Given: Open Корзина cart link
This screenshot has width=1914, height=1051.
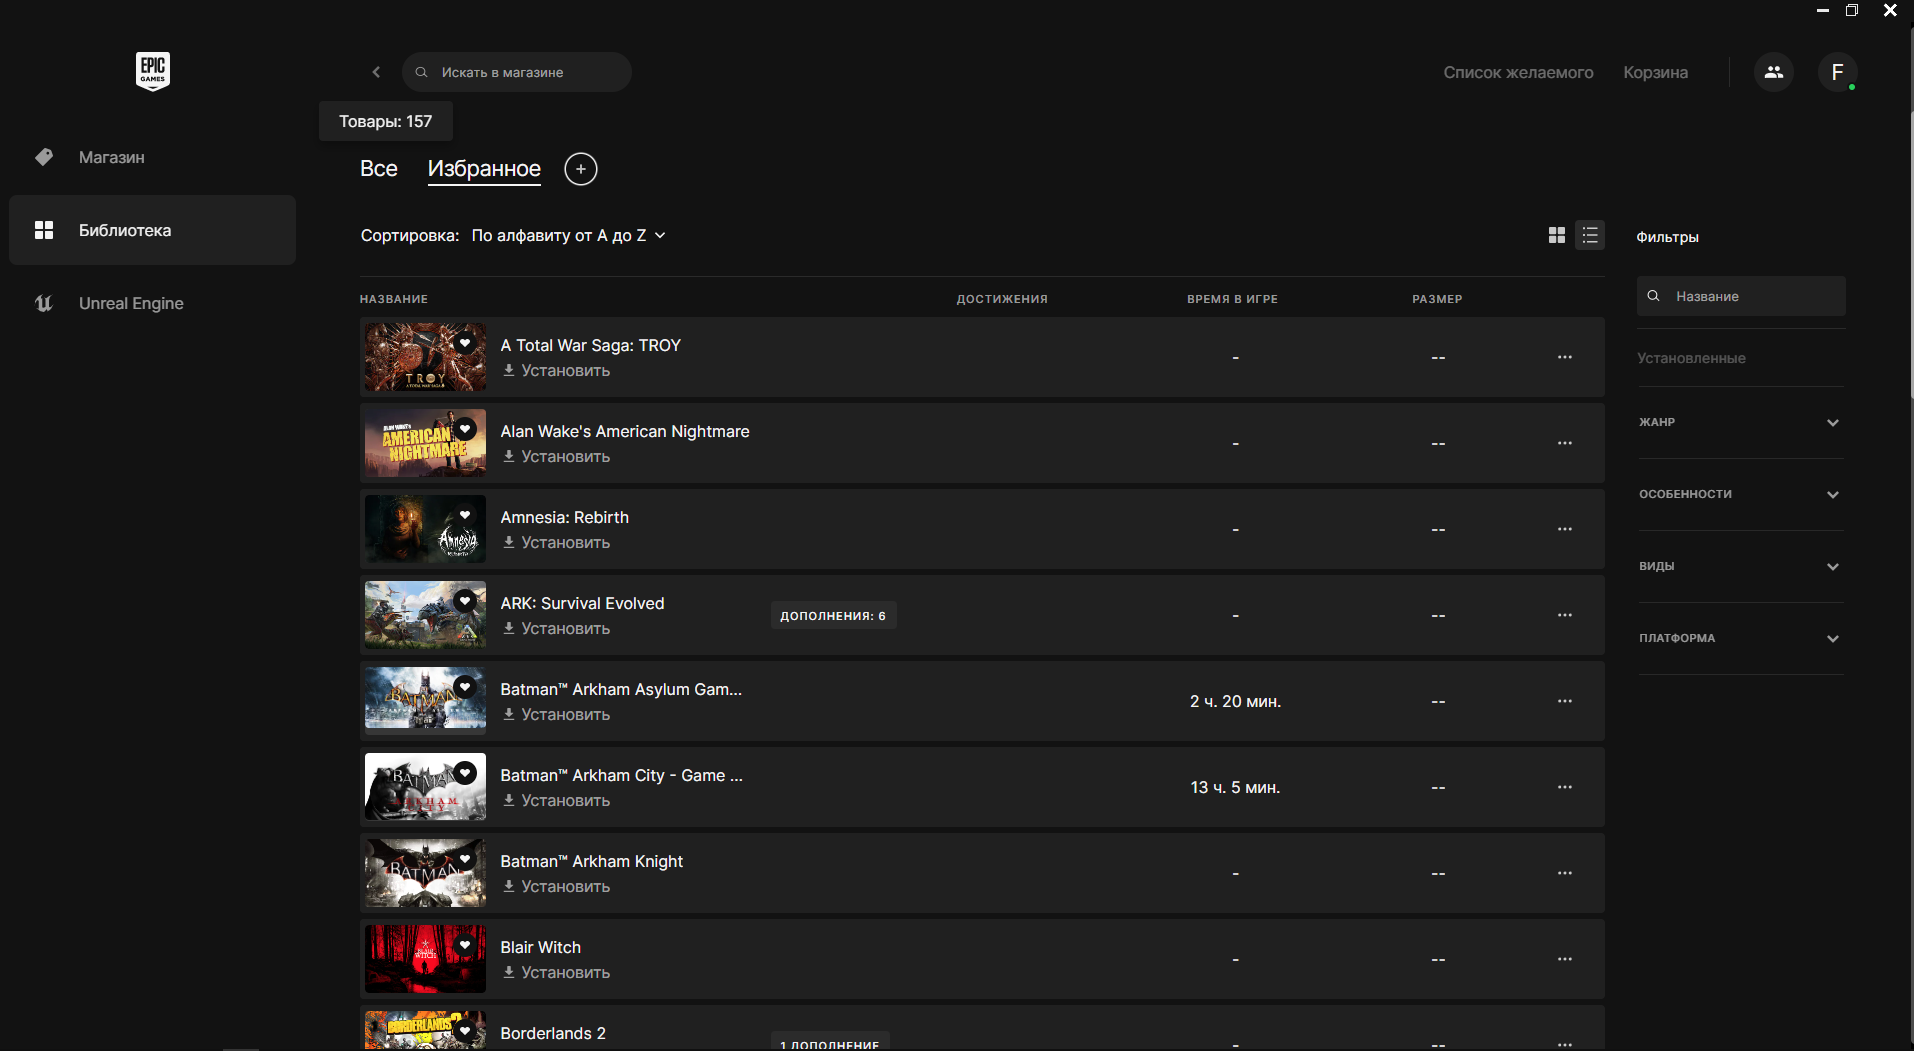Looking at the screenshot, I should pyautogui.click(x=1655, y=72).
